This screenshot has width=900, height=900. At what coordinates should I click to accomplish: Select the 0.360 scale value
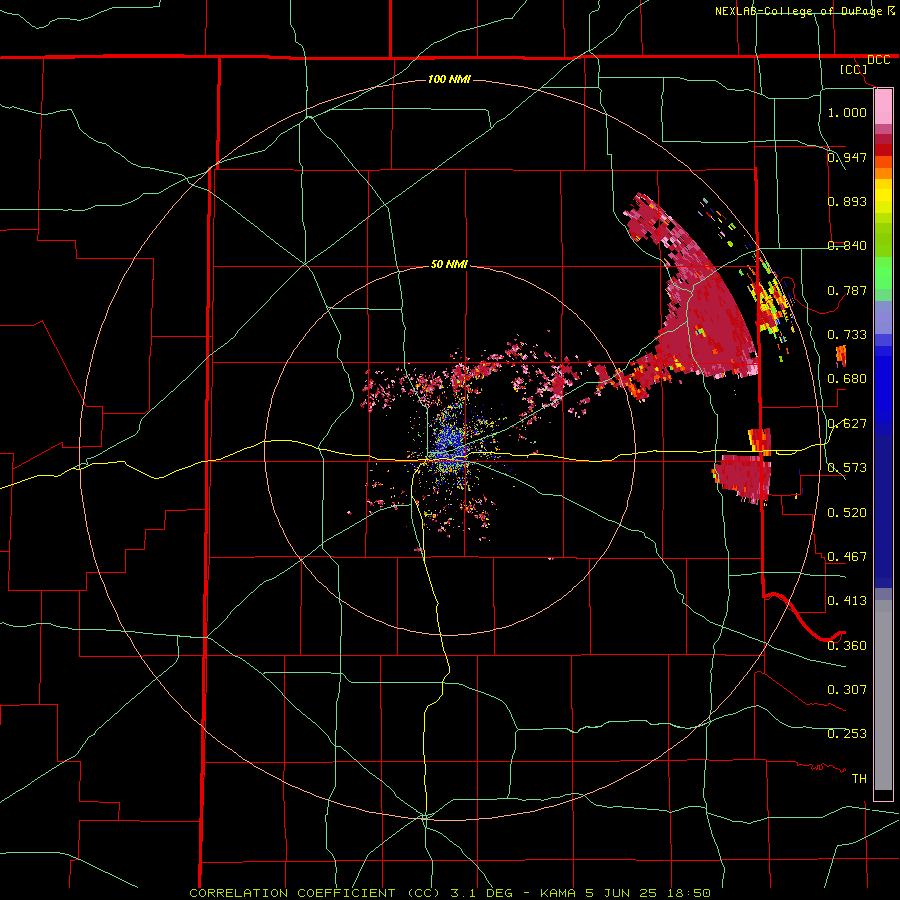pos(847,646)
